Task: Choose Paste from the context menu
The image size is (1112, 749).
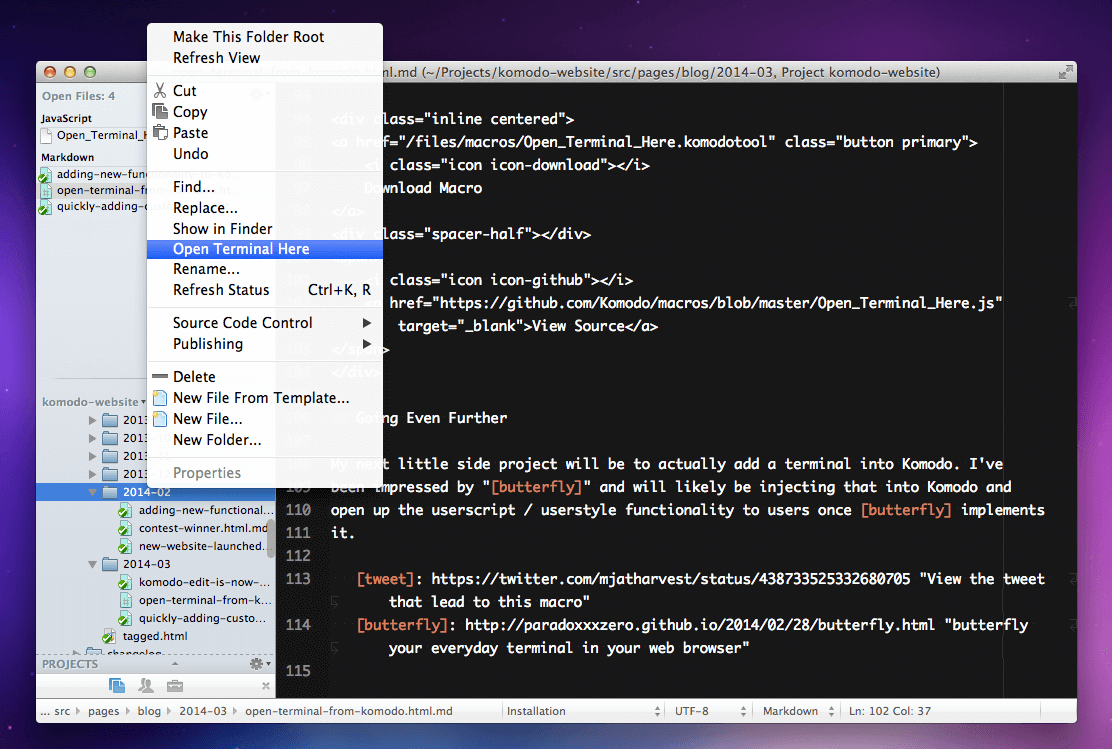Action: click(265, 133)
